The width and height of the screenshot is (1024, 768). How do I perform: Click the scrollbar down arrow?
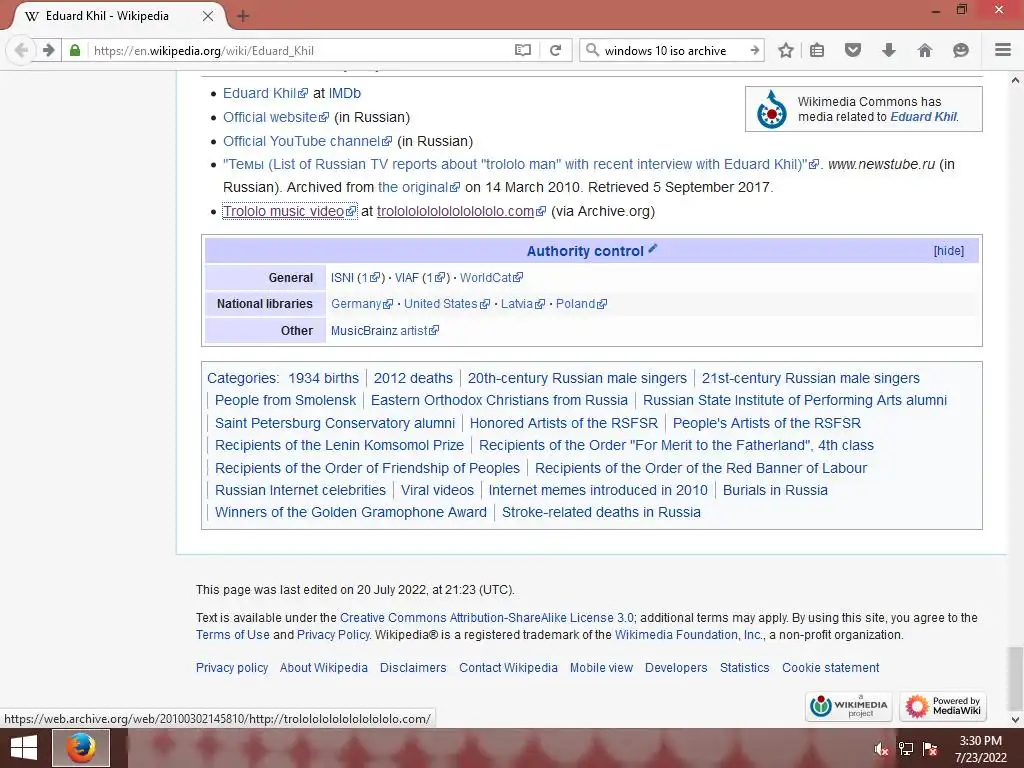(1015, 720)
